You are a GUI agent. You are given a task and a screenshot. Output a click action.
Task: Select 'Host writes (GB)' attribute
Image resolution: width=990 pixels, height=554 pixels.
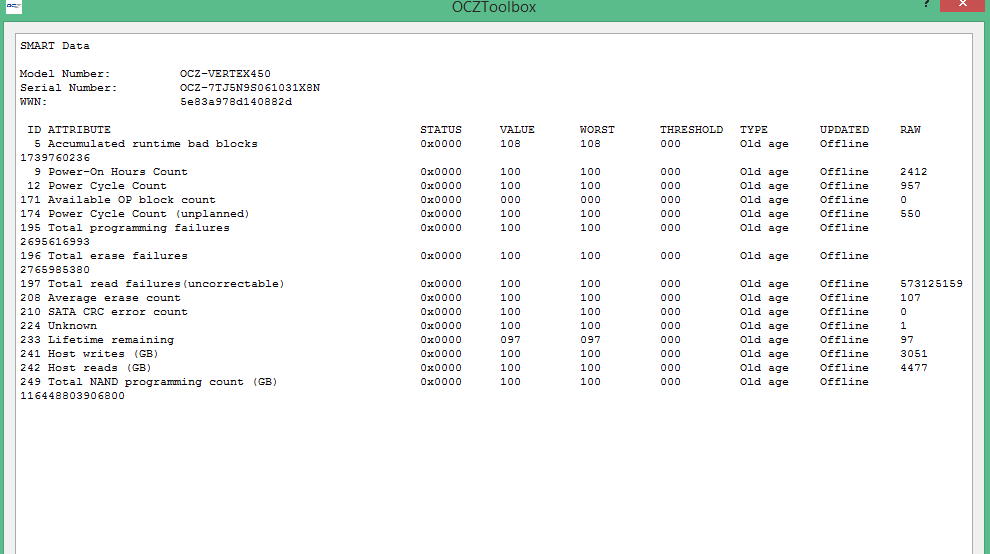104,354
